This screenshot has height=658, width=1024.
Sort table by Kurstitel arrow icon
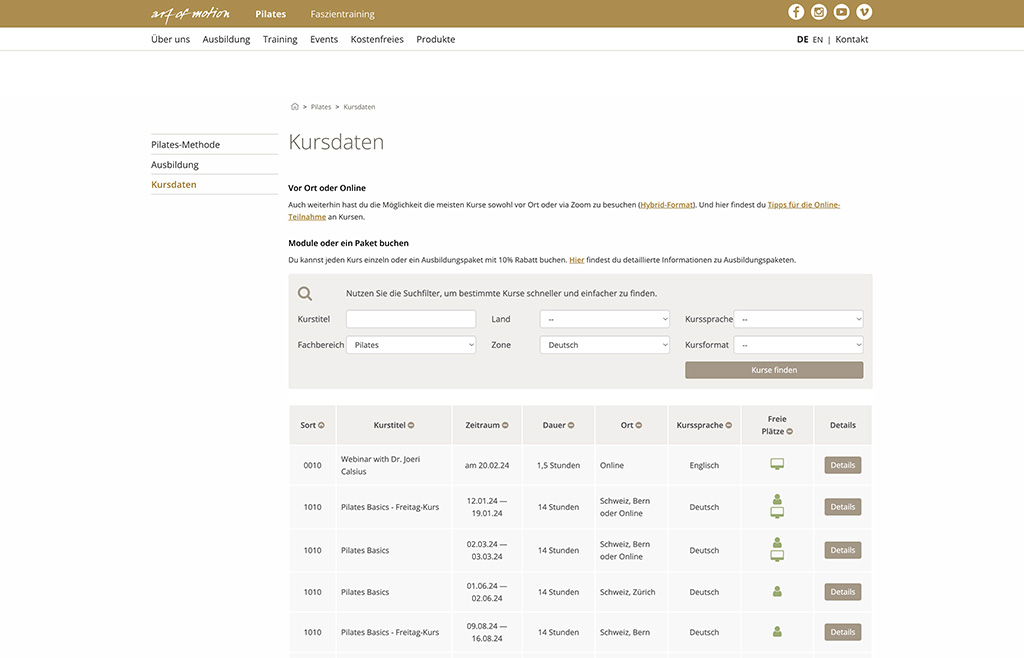click(411, 425)
